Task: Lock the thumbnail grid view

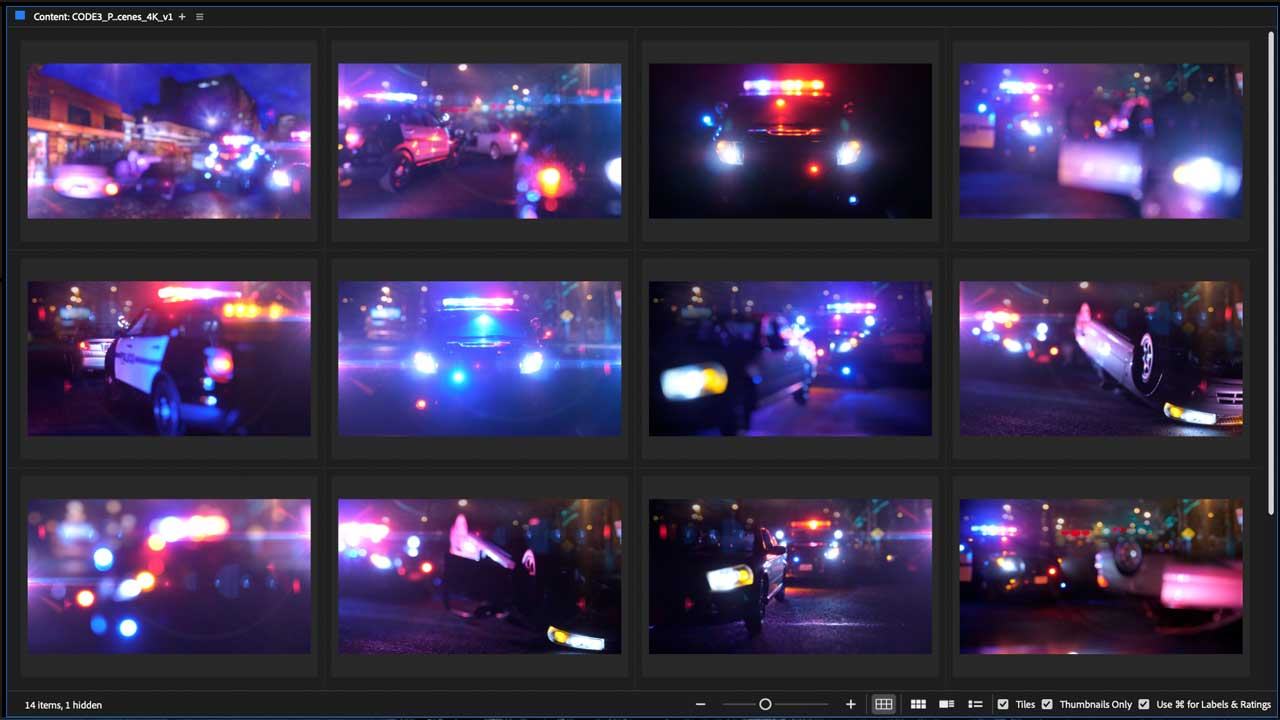Action: 883,705
